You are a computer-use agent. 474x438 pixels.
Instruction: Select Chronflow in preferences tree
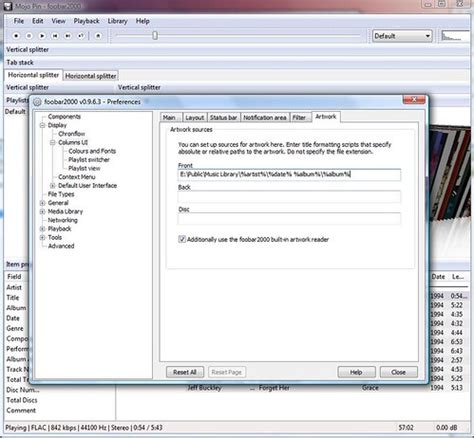tap(71, 134)
